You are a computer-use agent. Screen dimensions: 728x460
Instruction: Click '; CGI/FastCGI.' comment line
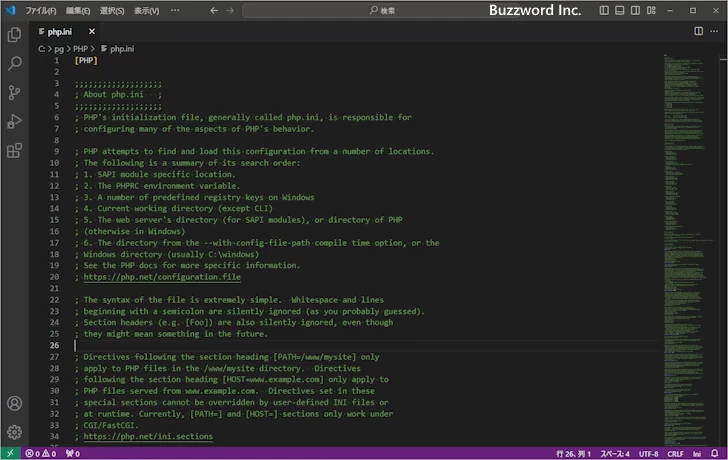(x=106, y=425)
